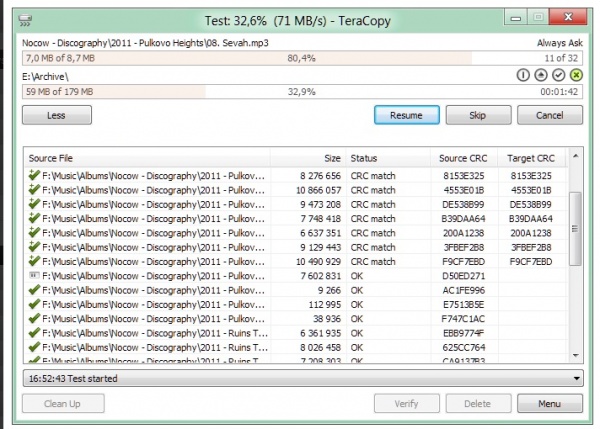Click the circled up-arrow eject icon
This screenshot has height=429, width=600.
click(x=541, y=75)
